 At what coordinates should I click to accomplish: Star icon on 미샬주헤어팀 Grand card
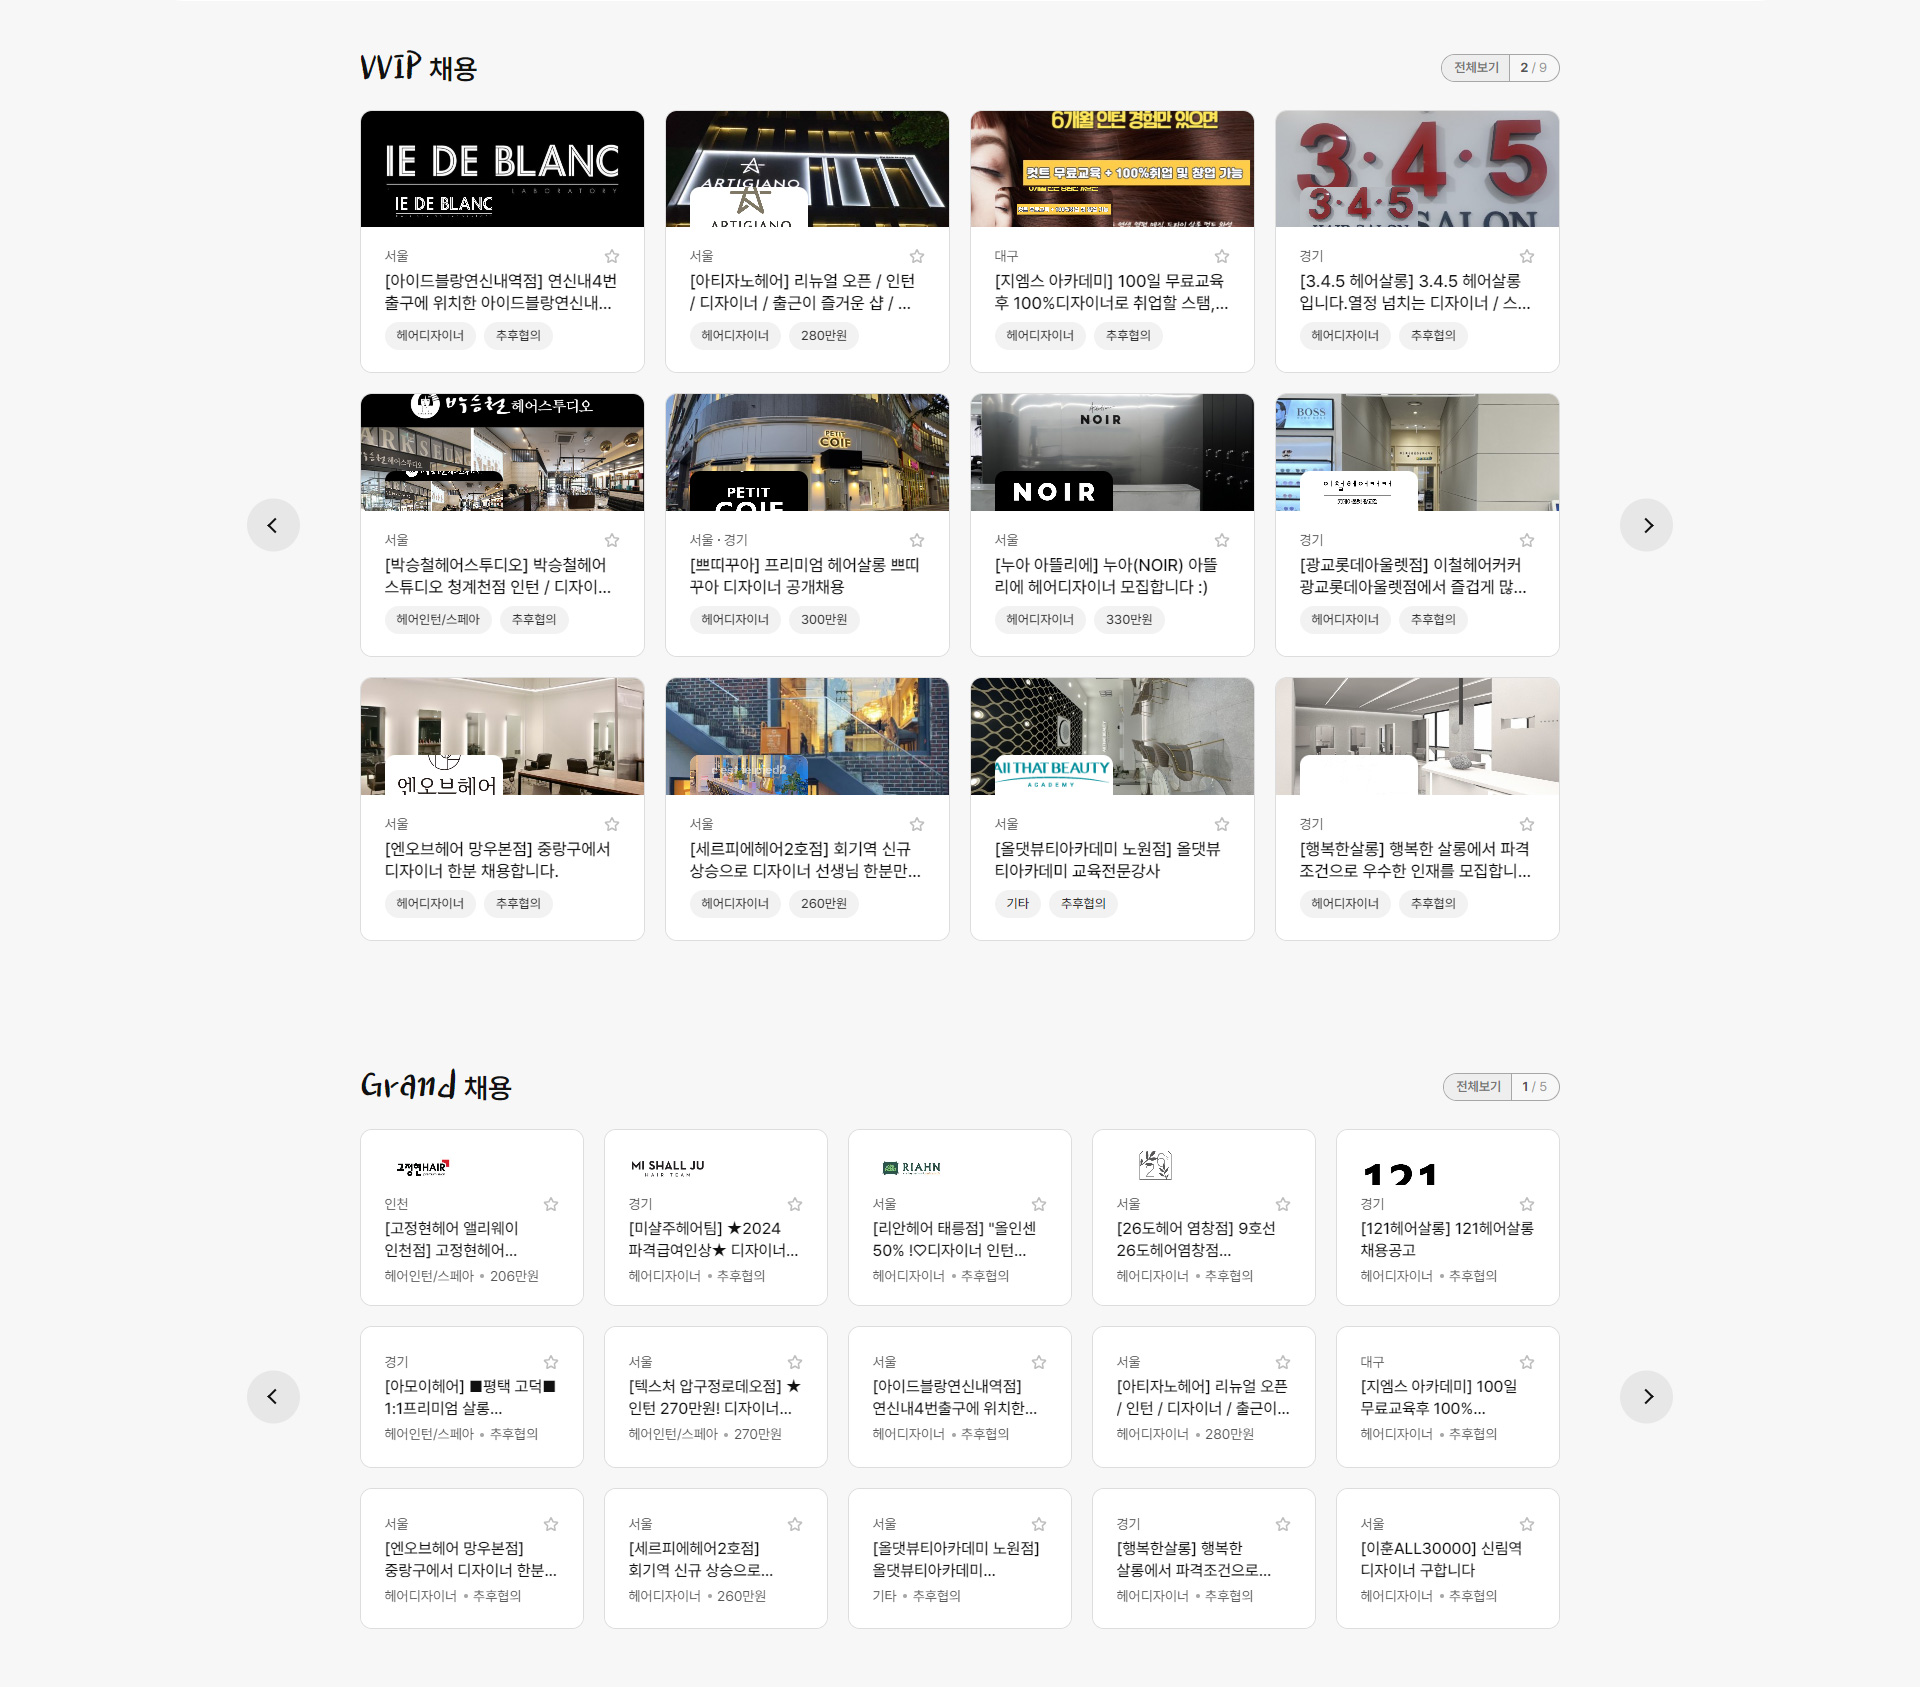coord(795,1204)
